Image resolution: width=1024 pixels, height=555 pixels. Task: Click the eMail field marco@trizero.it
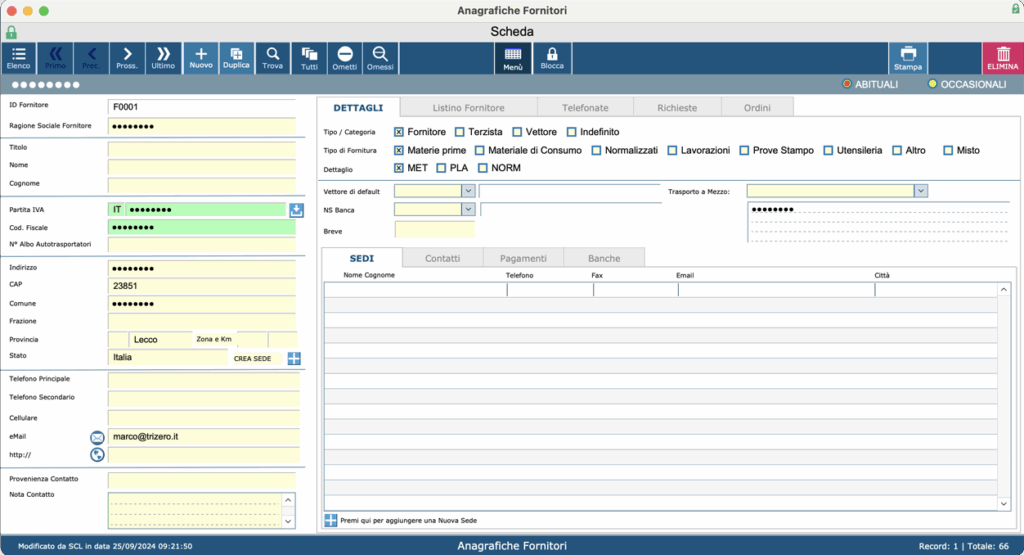[203, 437]
